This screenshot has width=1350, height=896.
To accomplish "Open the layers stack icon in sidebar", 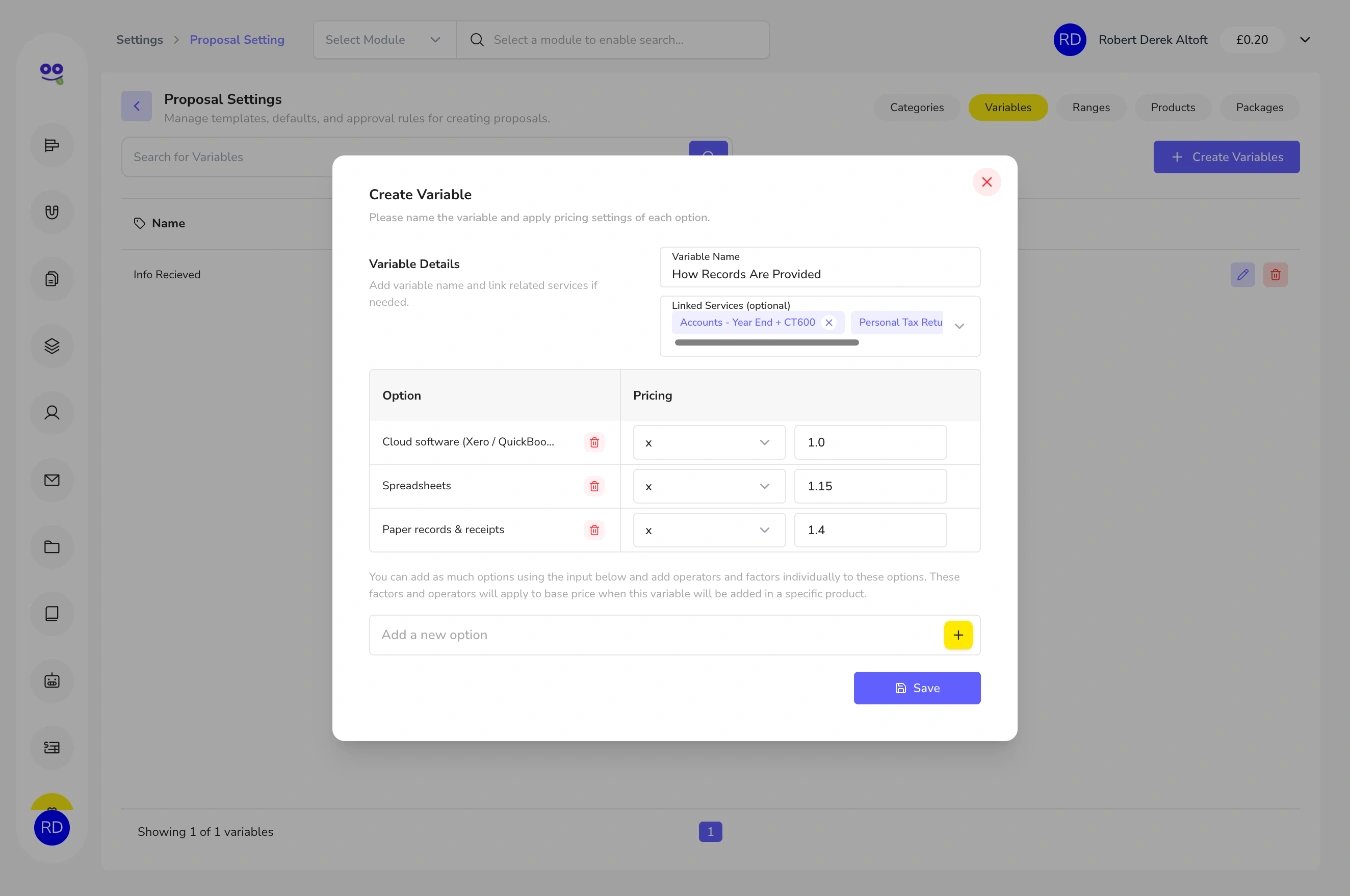I will tap(52, 346).
